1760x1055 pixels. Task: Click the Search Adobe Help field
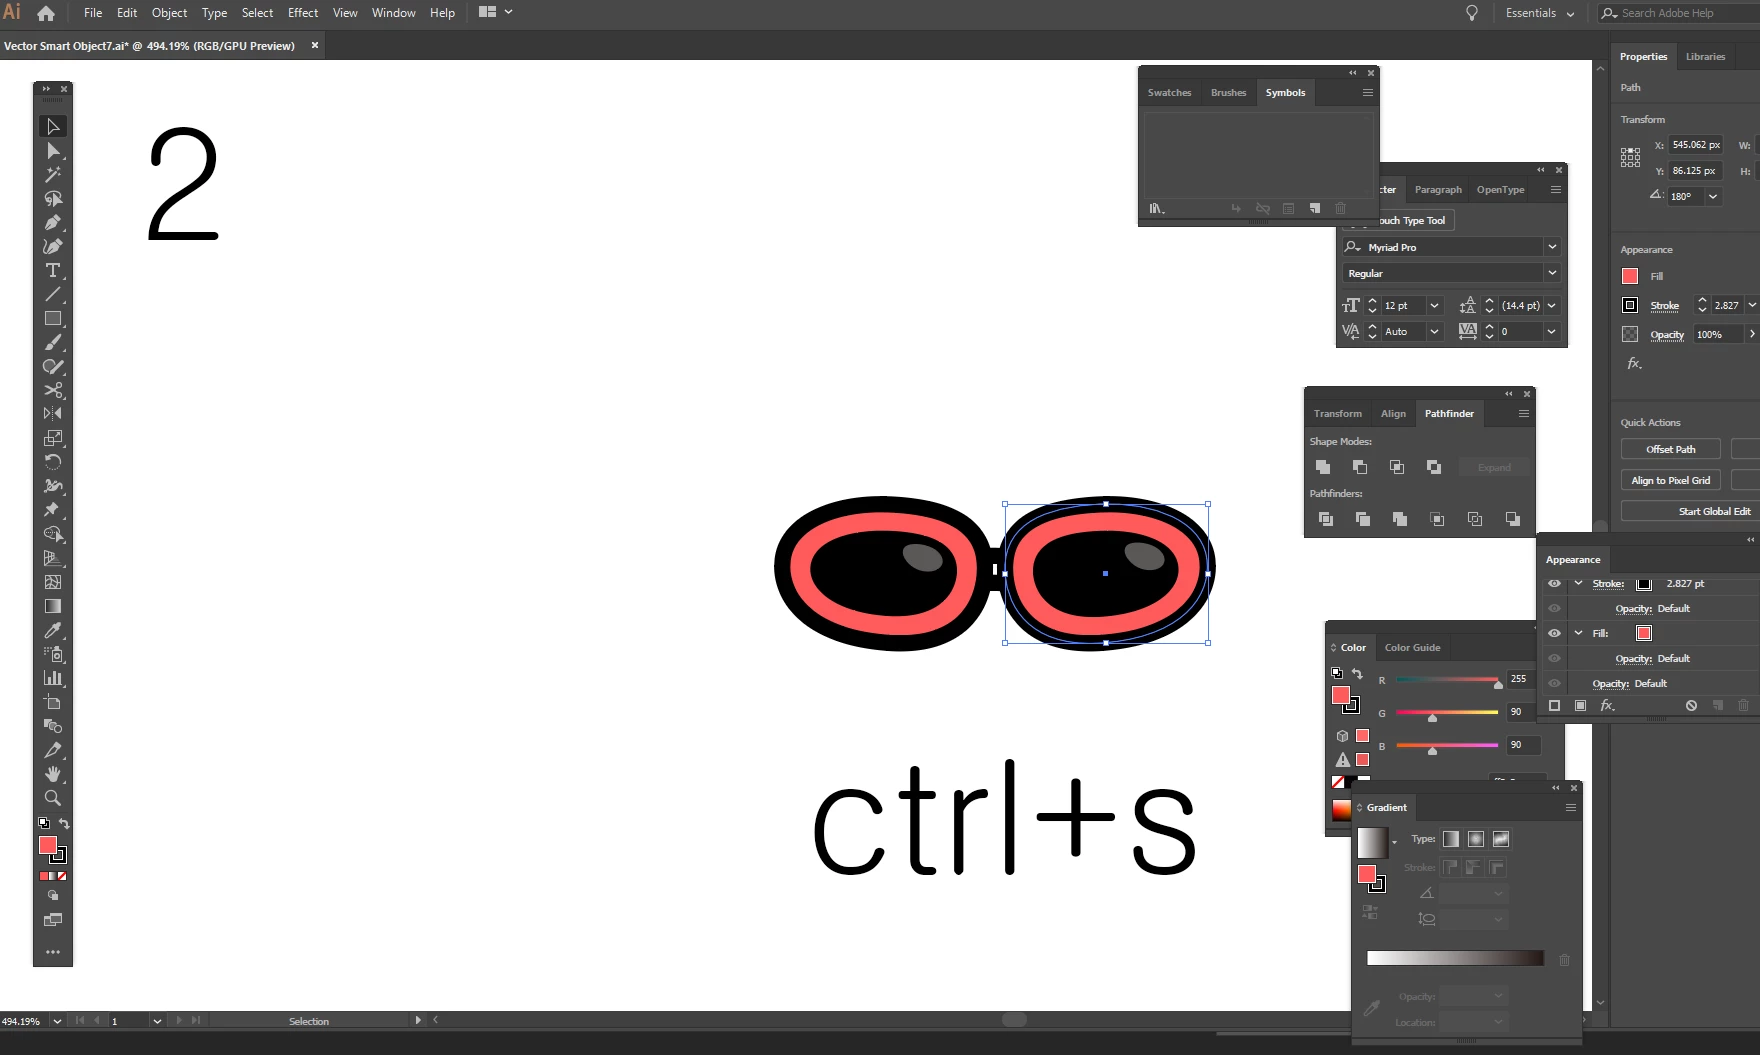pos(1680,13)
